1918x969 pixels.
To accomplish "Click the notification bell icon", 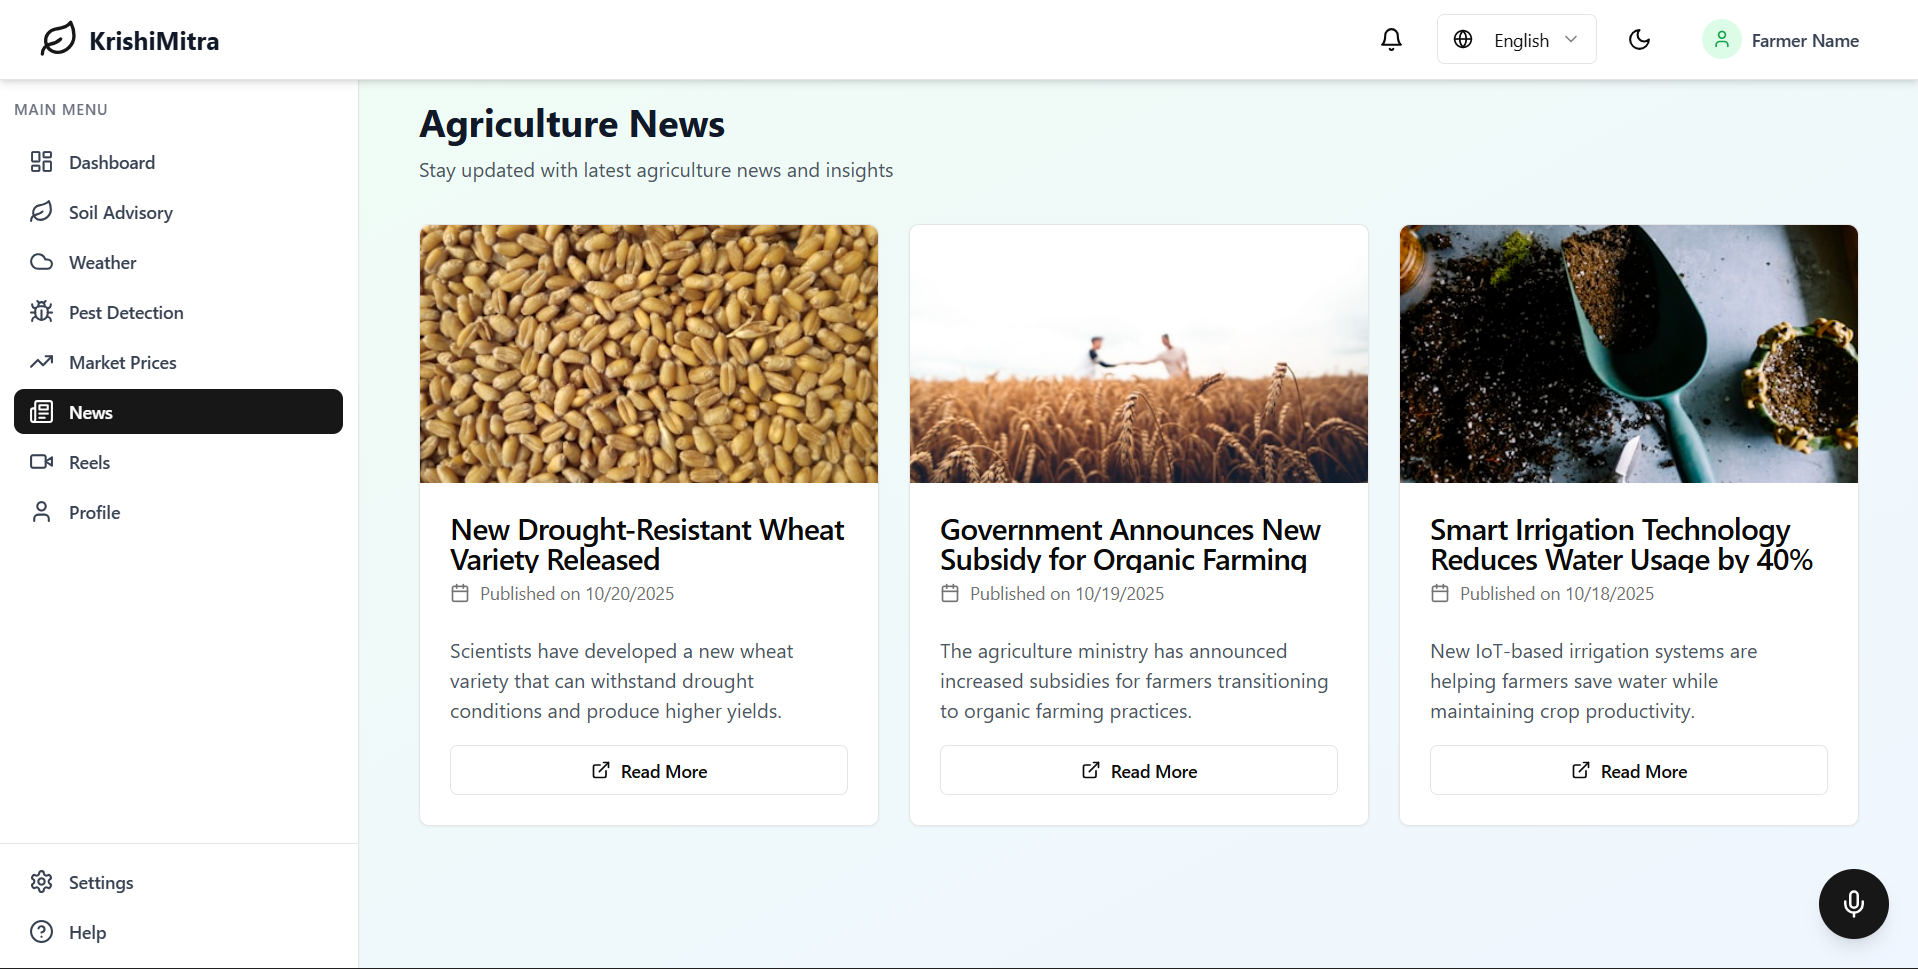I will 1391,40.
